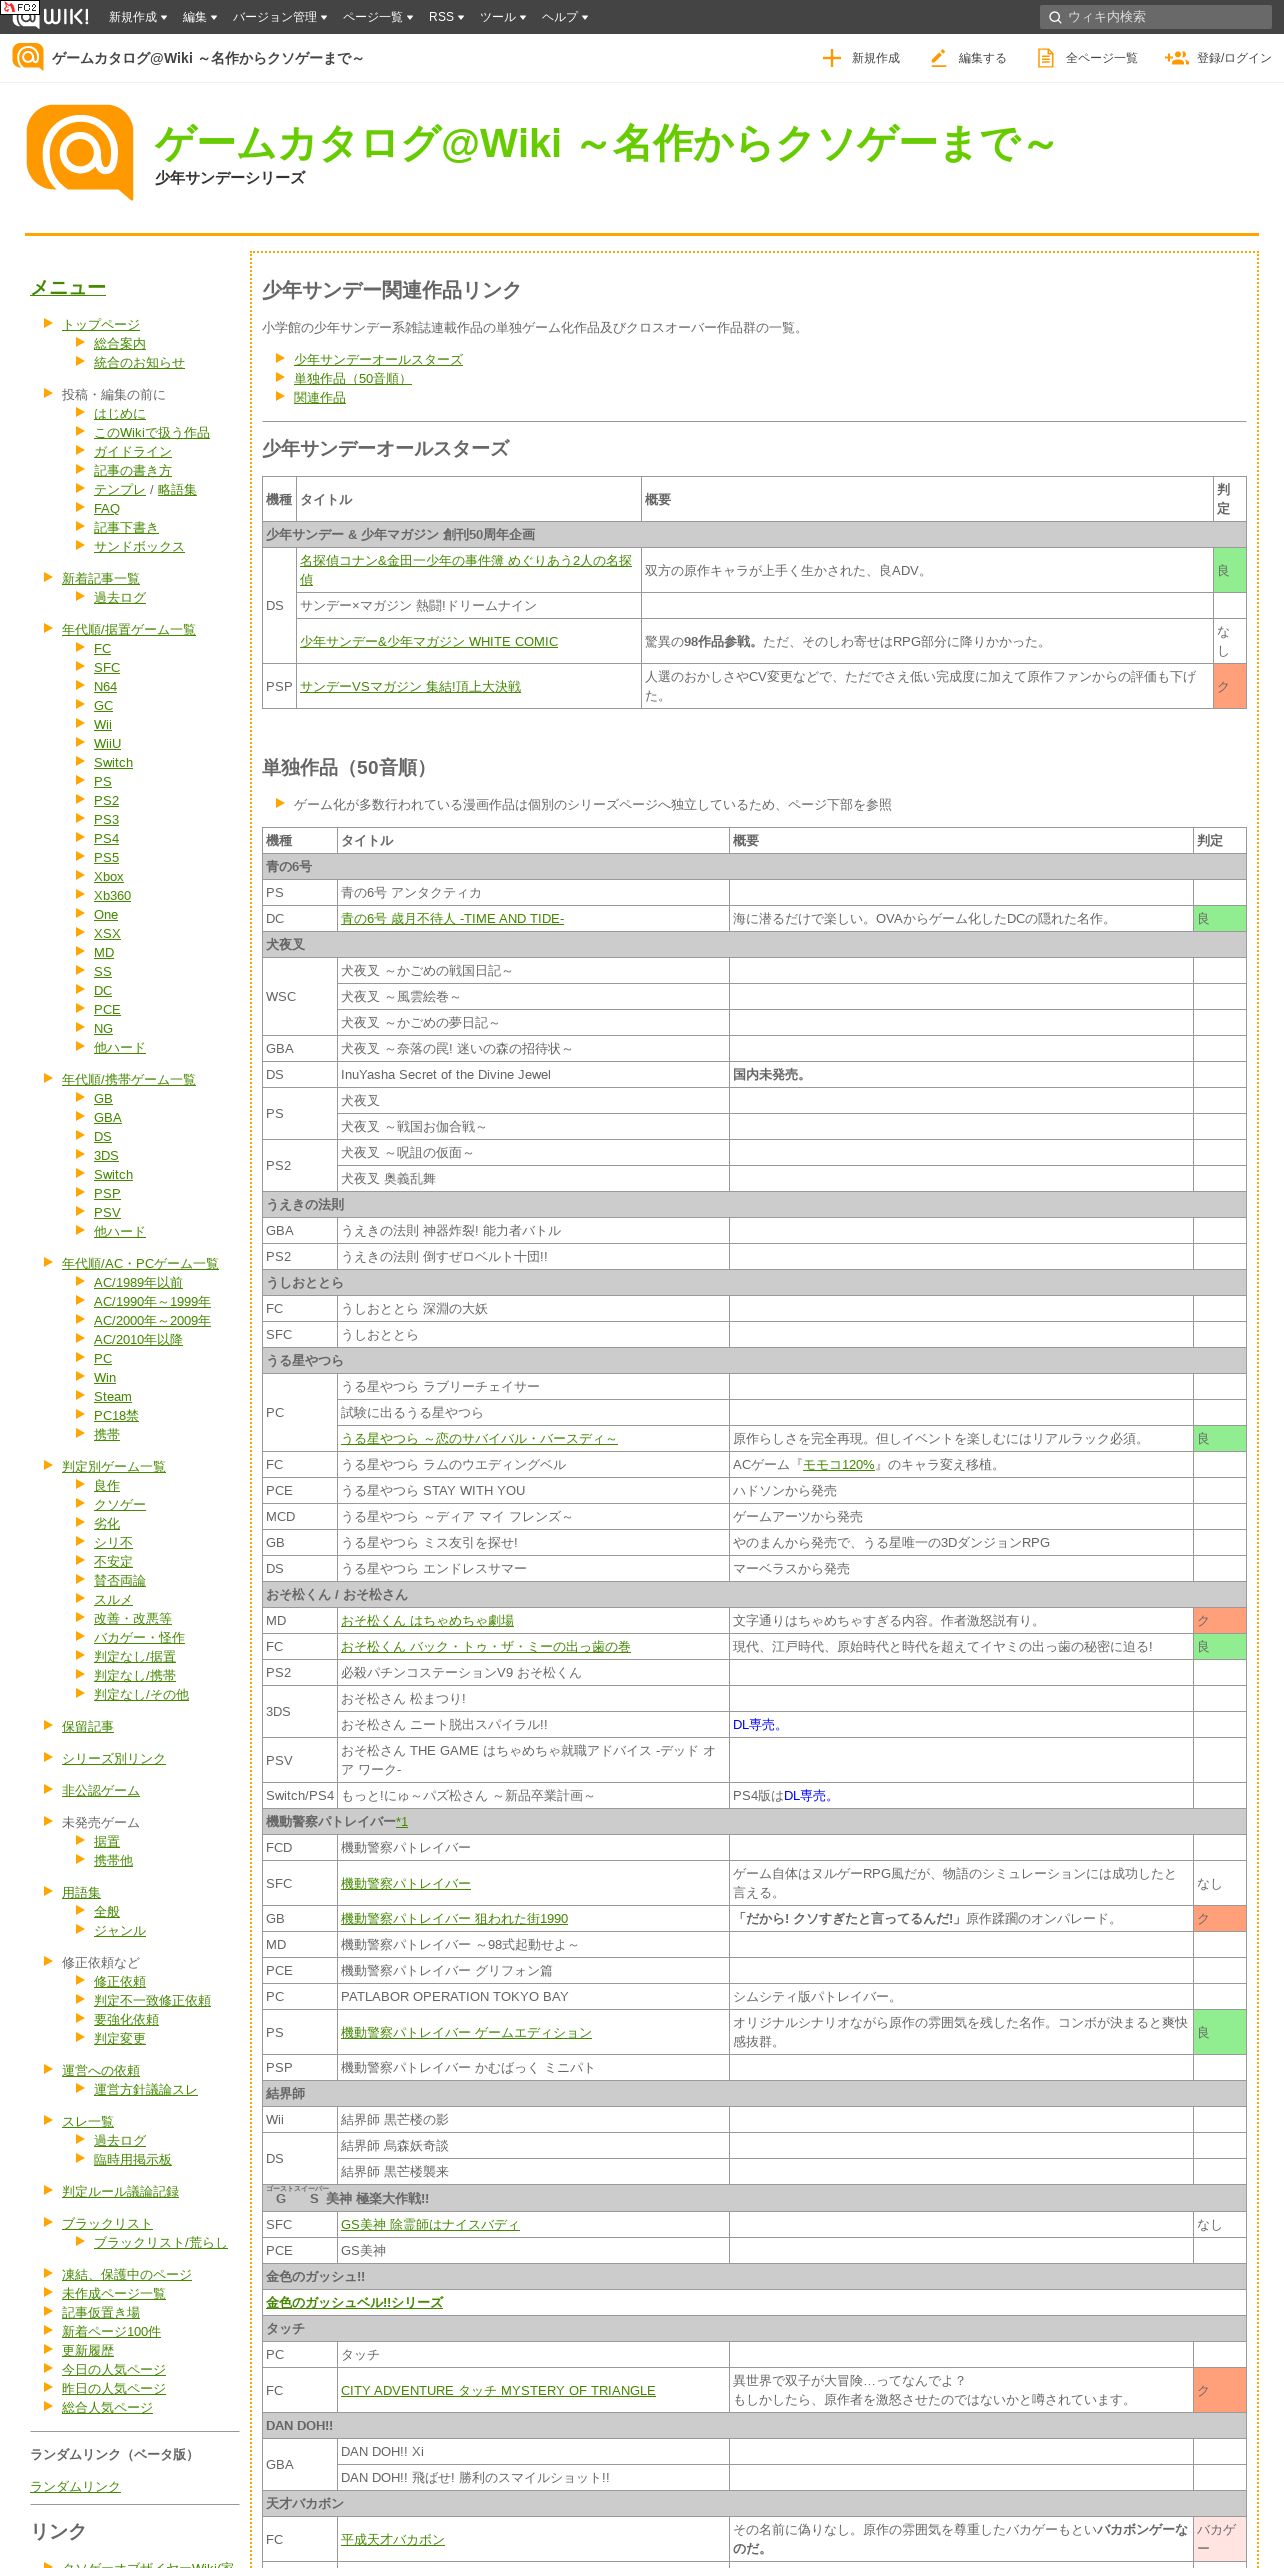Click the モモコ120% link
This screenshot has width=1284, height=2568.
pyautogui.click(x=839, y=1465)
